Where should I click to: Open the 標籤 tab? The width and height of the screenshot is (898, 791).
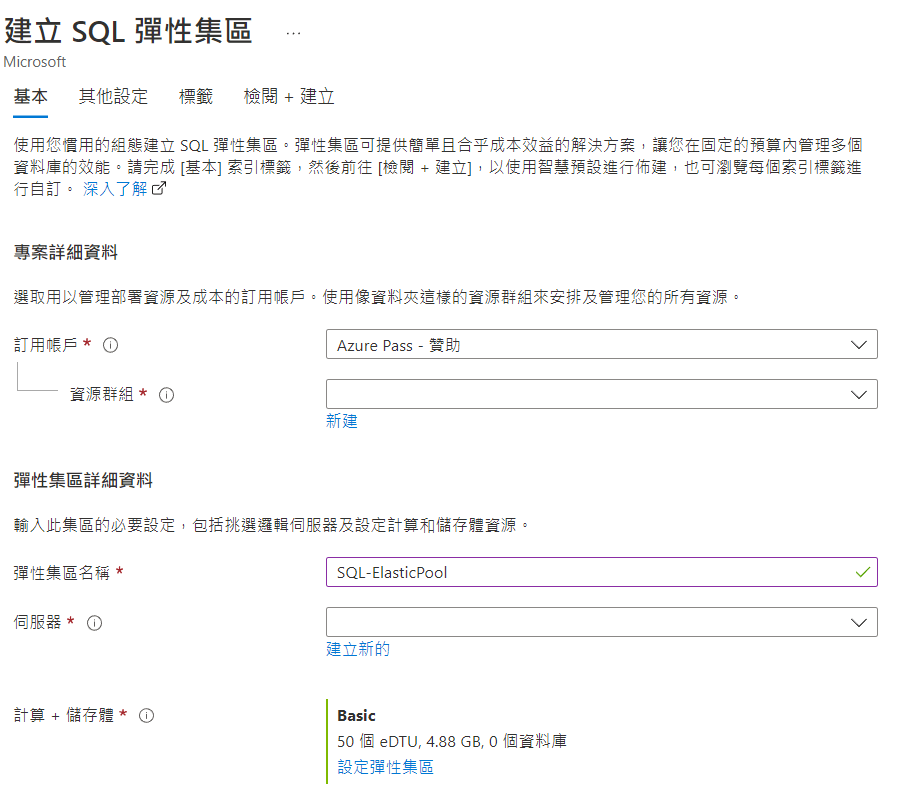click(195, 97)
